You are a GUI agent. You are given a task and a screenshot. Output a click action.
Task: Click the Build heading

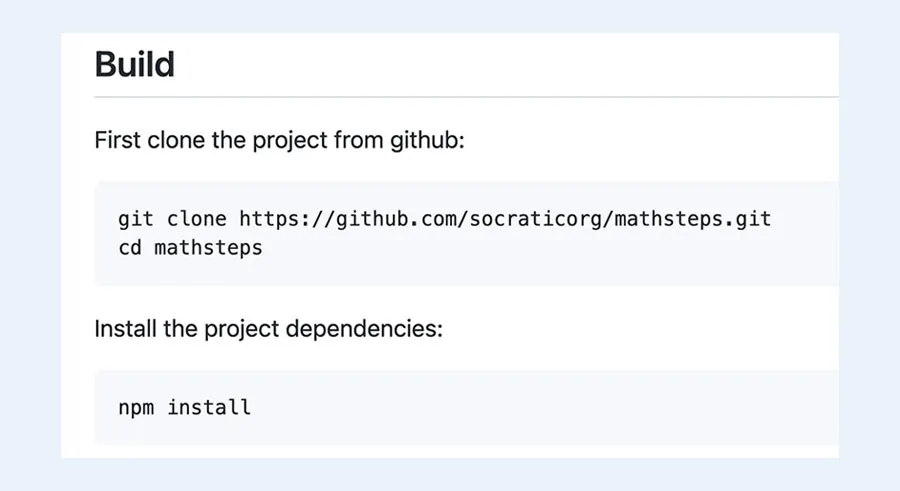[134, 64]
